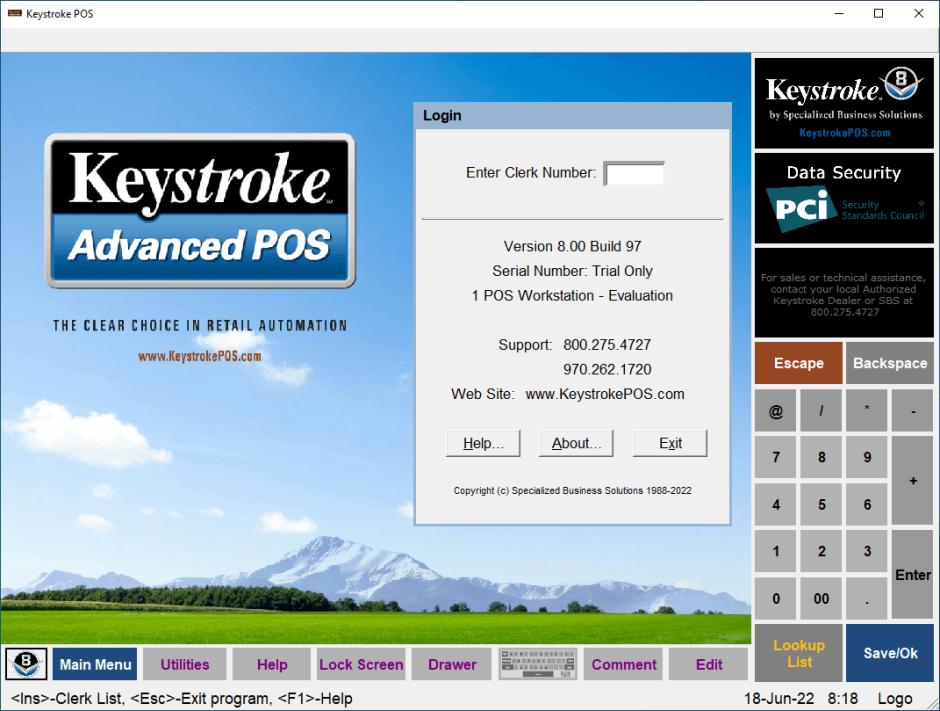The width and height of the screenshot is (940, 711).
Task: Tap the minus key on the keypad
Action: tap(912, 411)
